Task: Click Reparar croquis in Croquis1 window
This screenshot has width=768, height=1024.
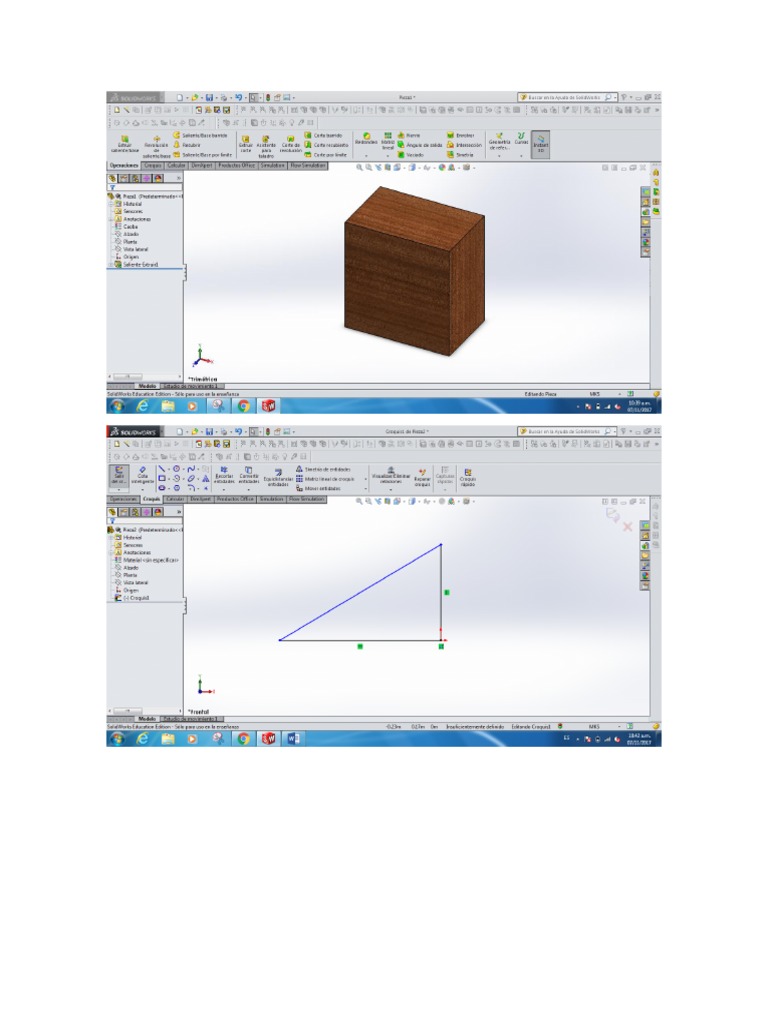Action: pyautogui.click(x=423, y=477)
